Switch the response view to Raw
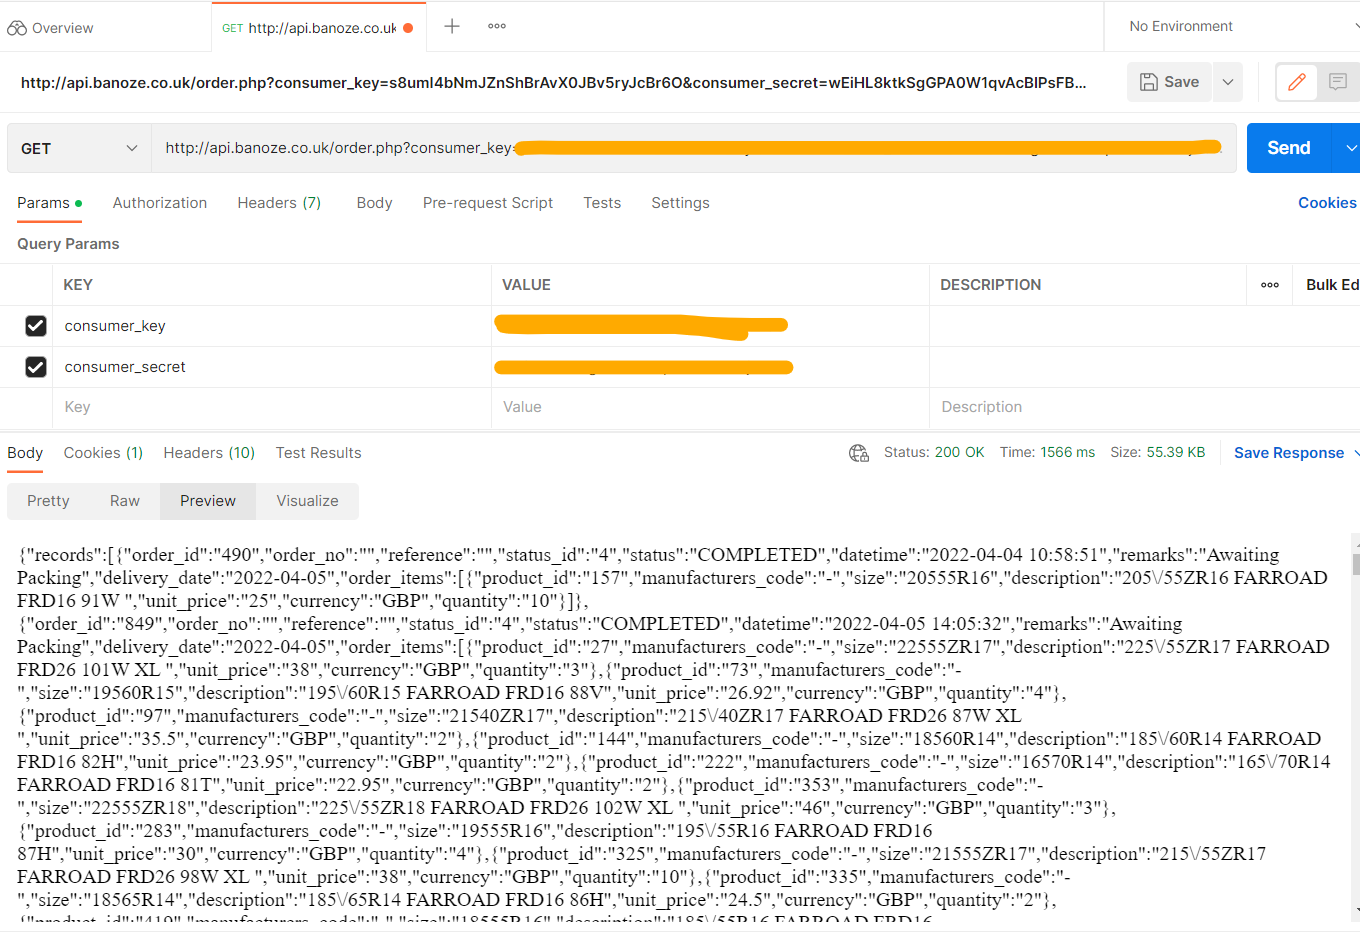The image size is (1360, 938). tap(125, 501)
